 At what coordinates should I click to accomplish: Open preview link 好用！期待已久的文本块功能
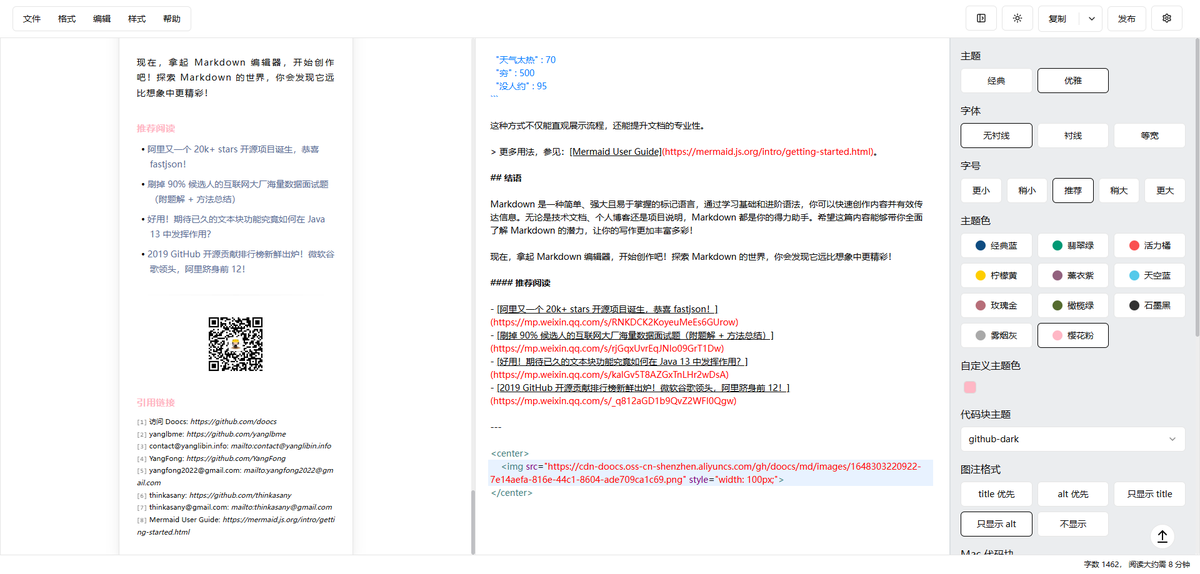[x=238, y=226]
